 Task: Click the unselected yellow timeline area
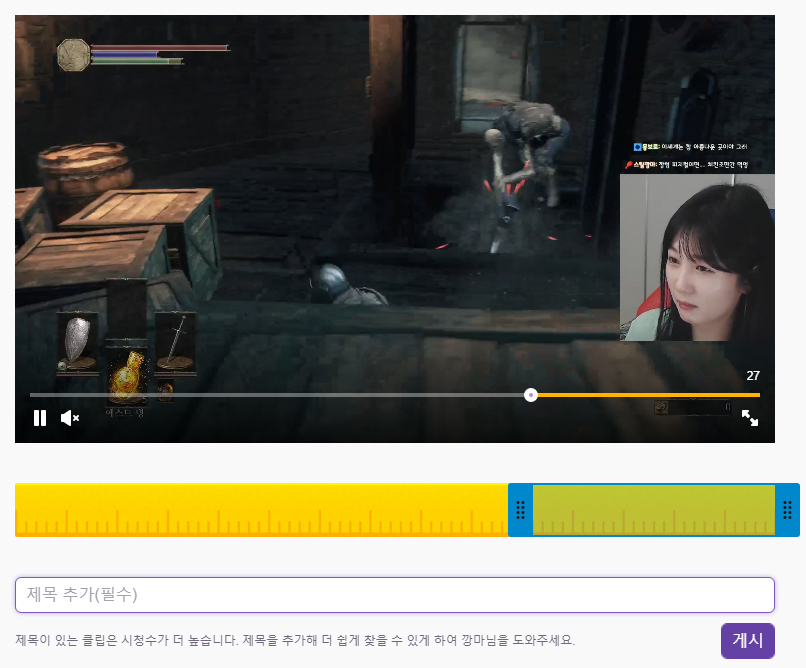[x=262, y=510]
